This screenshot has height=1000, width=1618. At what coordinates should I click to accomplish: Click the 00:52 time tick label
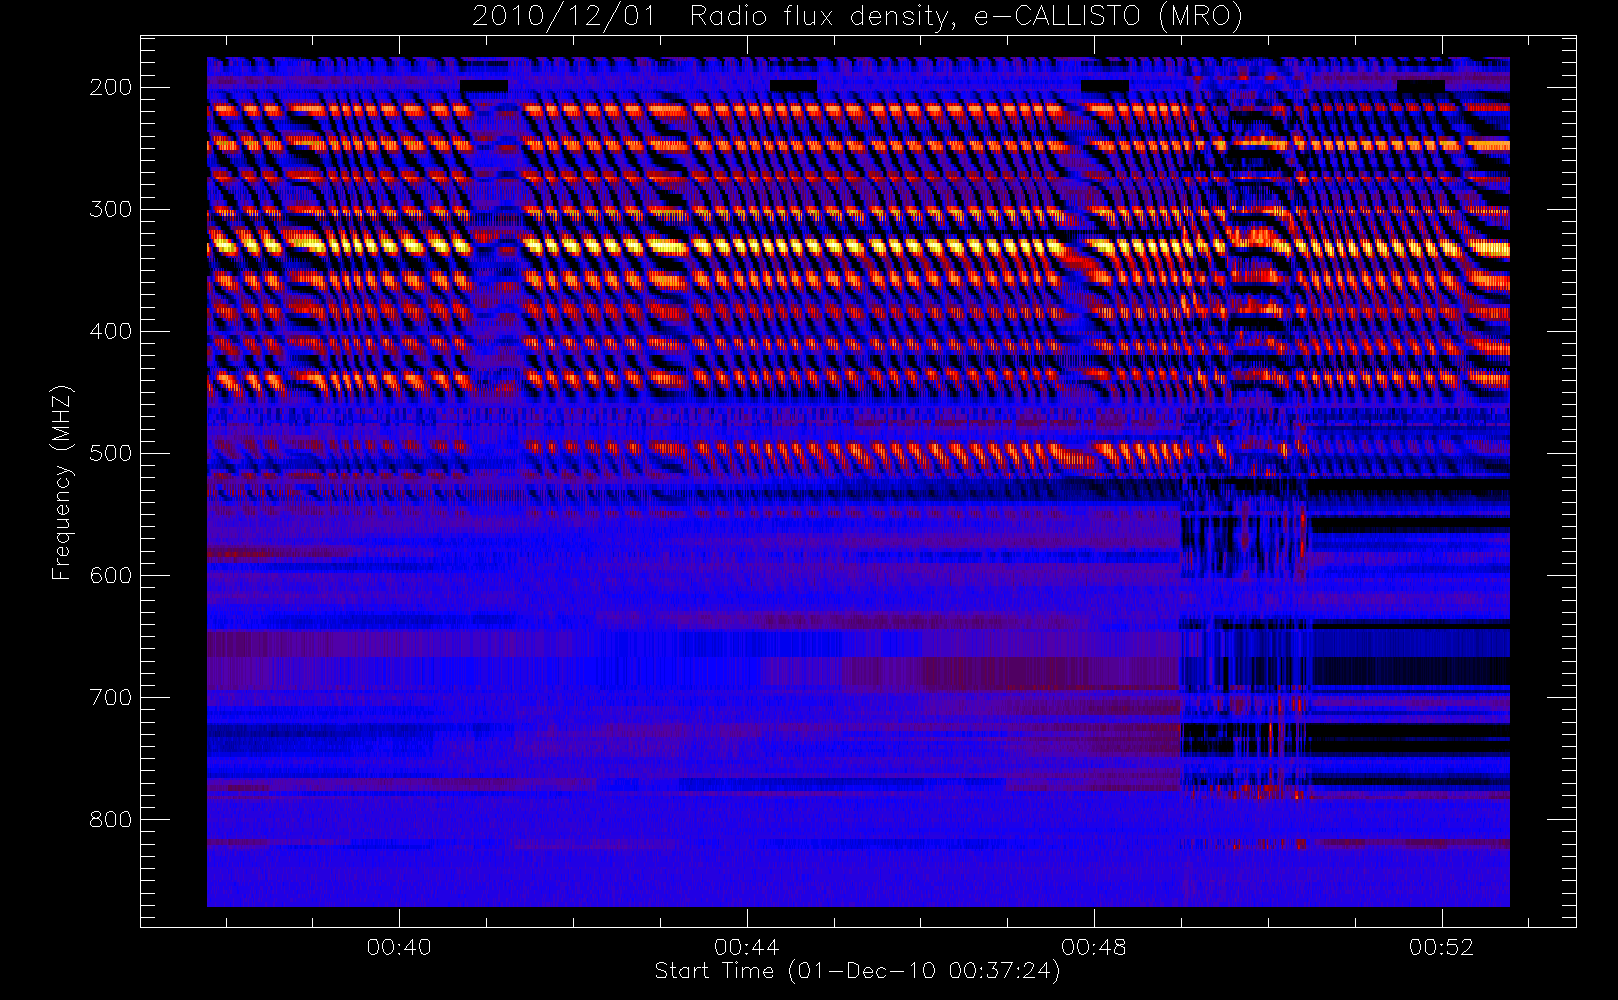coord(1441,947)
